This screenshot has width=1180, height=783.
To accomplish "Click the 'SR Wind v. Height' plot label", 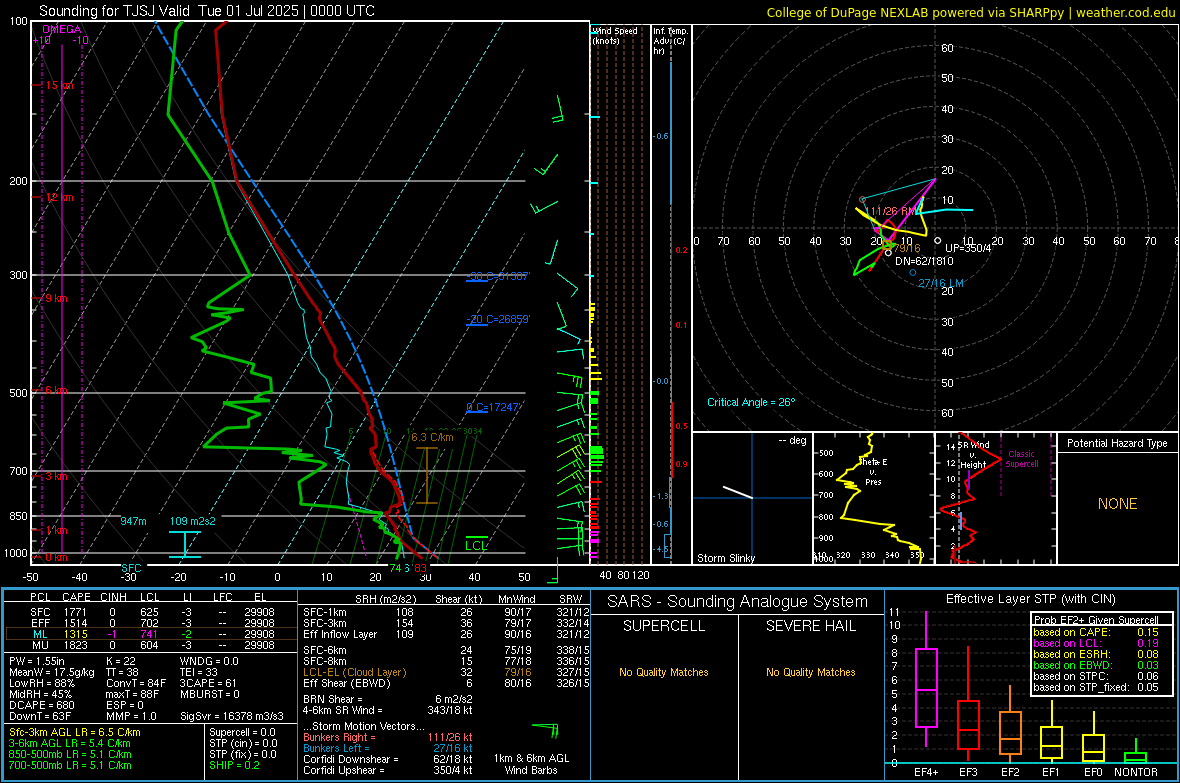I will coord(973,455).
